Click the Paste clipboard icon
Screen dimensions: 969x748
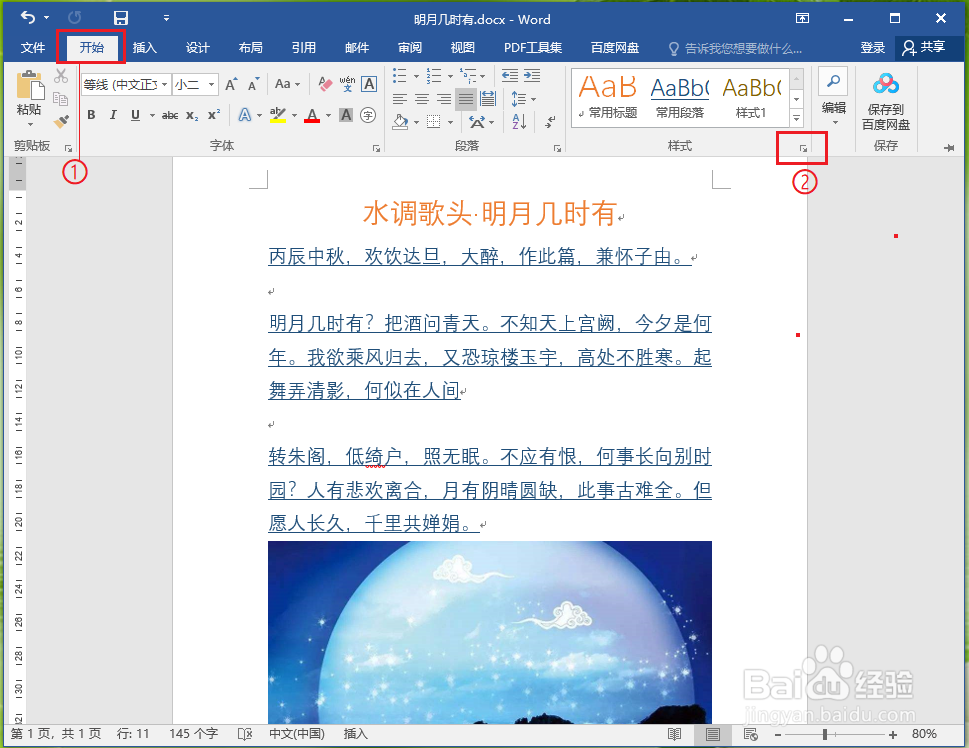29,85
